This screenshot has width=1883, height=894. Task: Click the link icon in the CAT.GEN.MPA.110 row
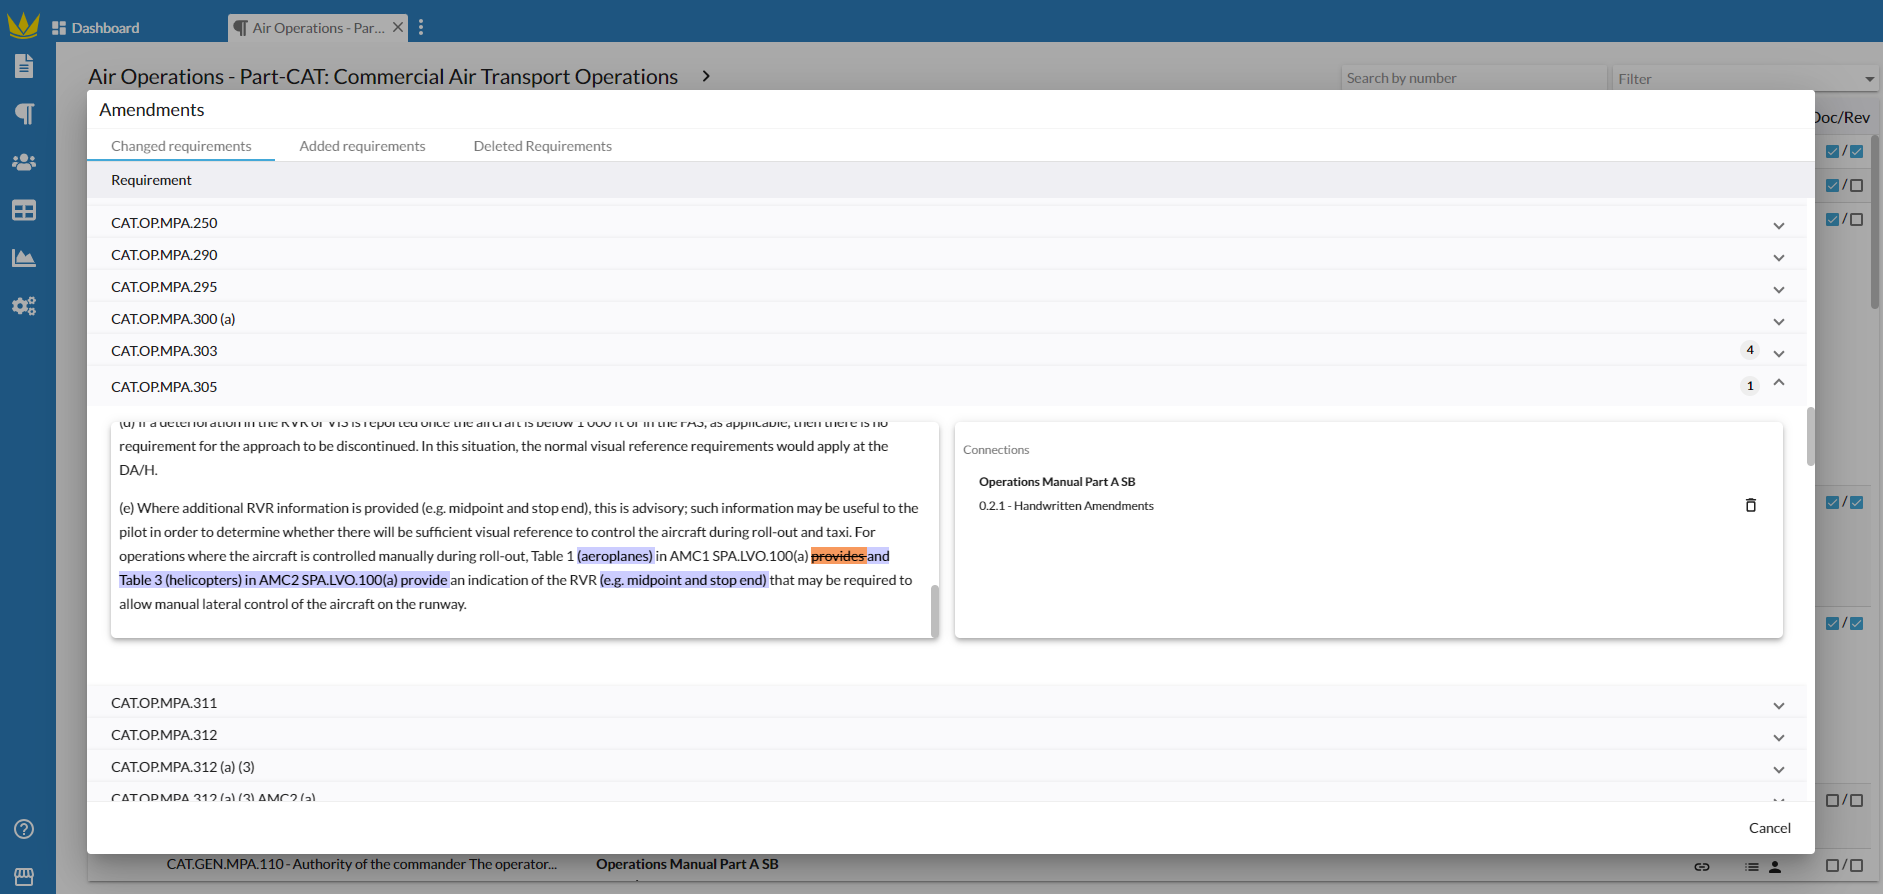[1702, 867]
